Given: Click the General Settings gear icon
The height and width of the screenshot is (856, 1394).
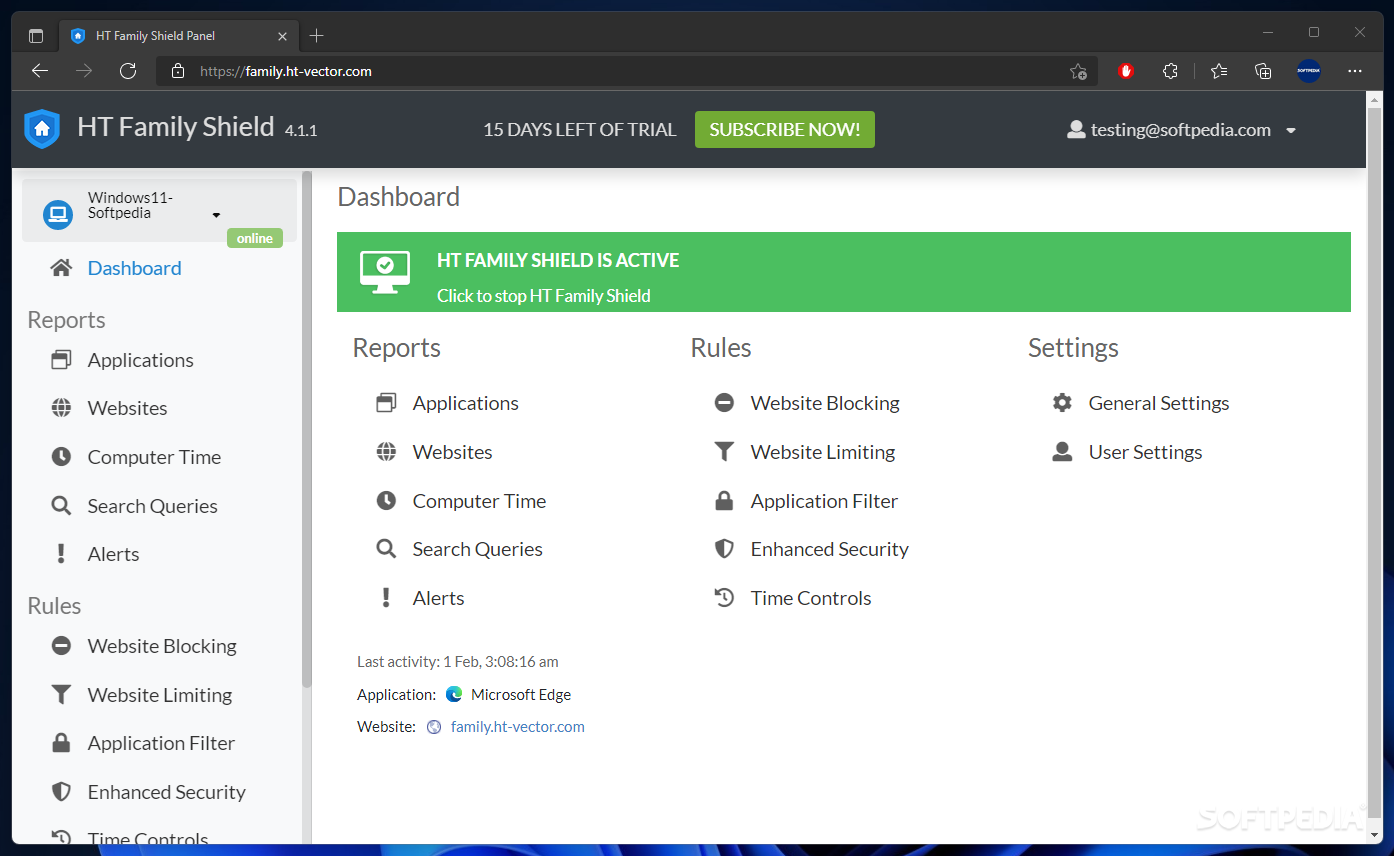Looking at the screenshot, I should 1062,403.
